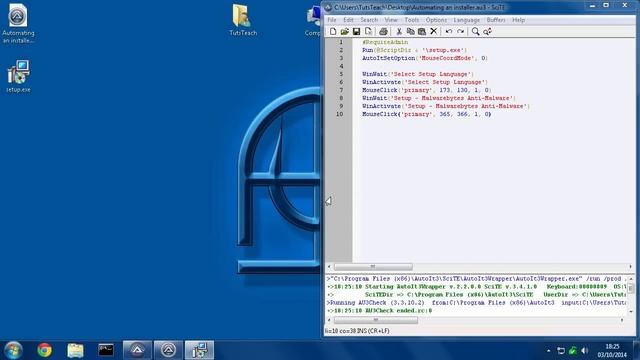Click the New file icon in SciTE toolbar
640x360 pixels.
tap(333, 31)
